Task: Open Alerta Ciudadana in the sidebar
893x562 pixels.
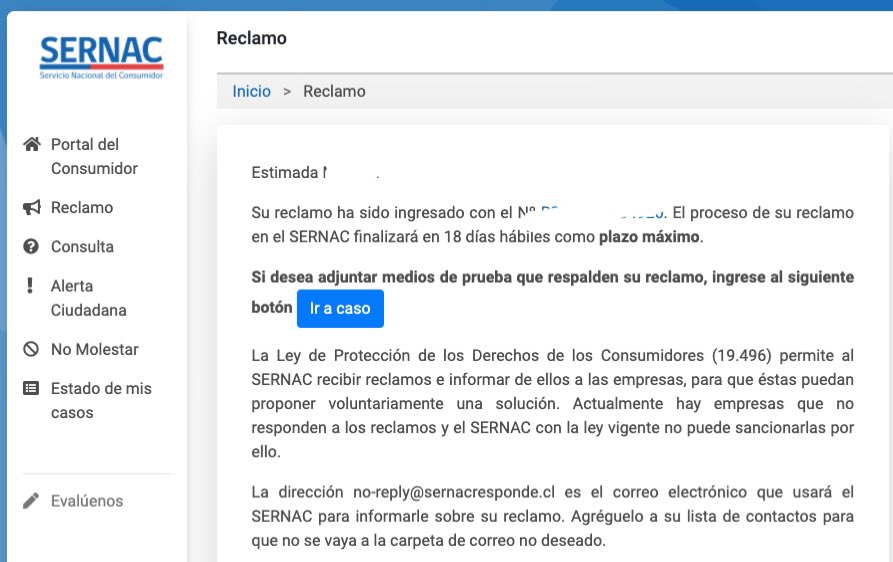Action: coord(88,298)
